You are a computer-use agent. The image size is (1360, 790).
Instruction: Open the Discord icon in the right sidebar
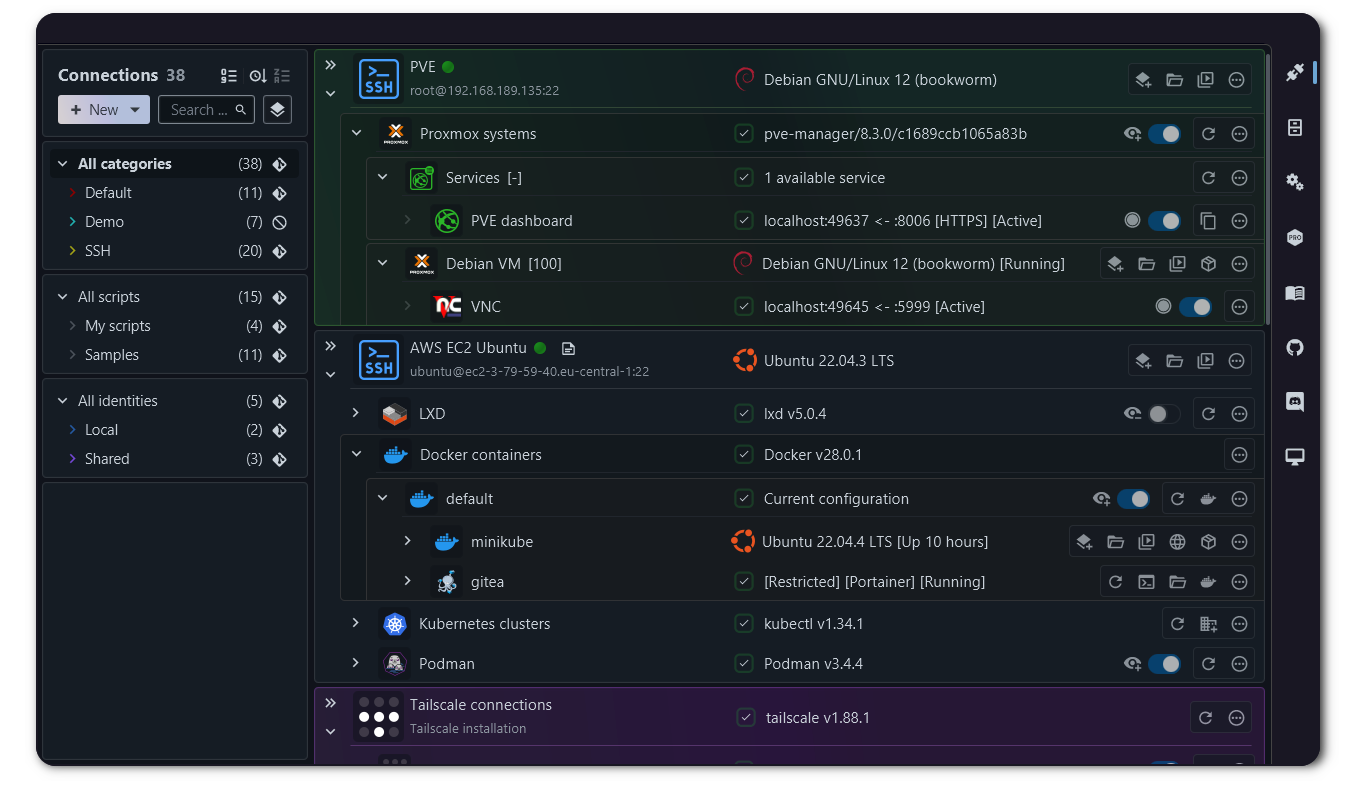click(x=1294, y=401)
